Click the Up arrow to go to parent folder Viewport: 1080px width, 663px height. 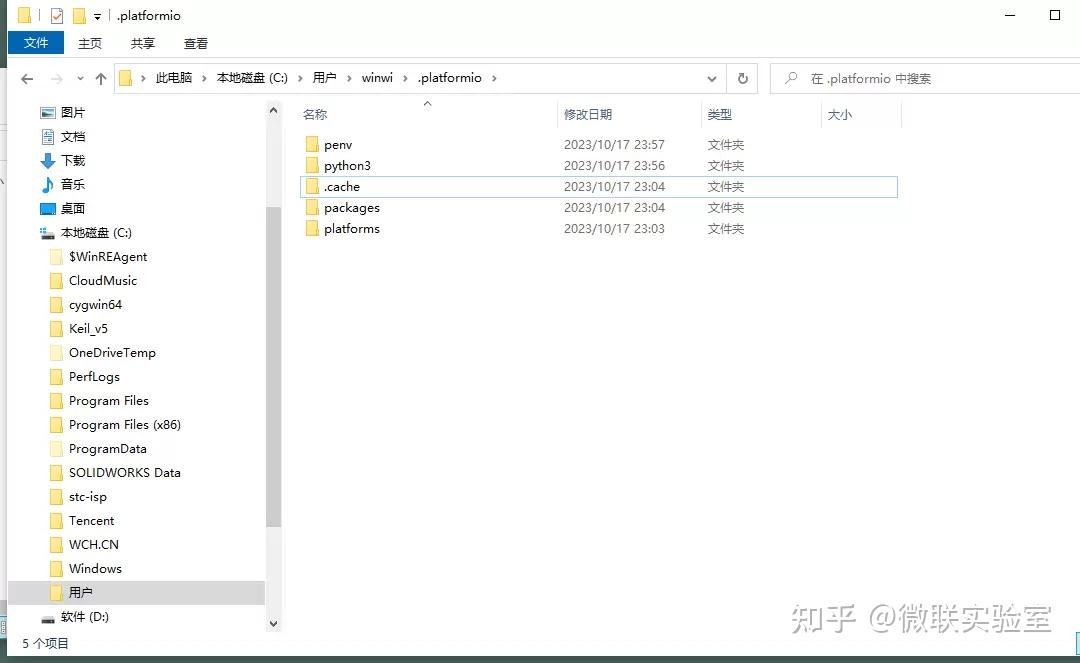(100, 77)
